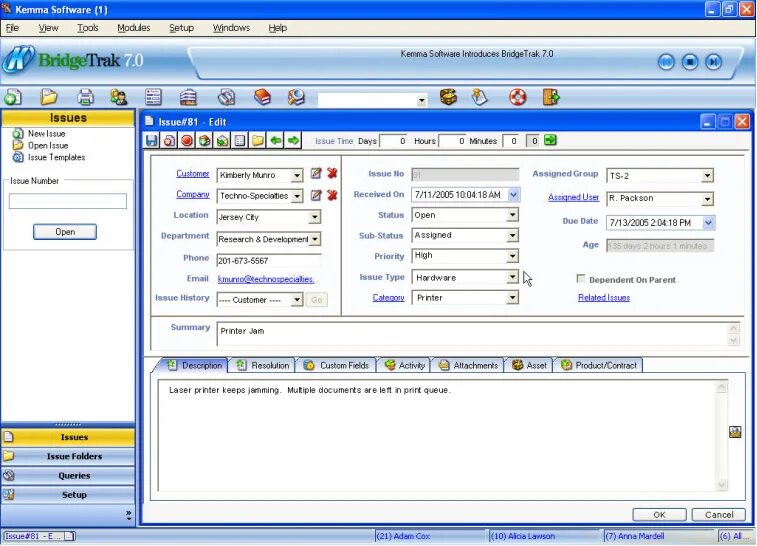Screen dimensions: 757x546
Task: Open the Assigned User dropdown showing R. Packson
Action: point(707,198)
